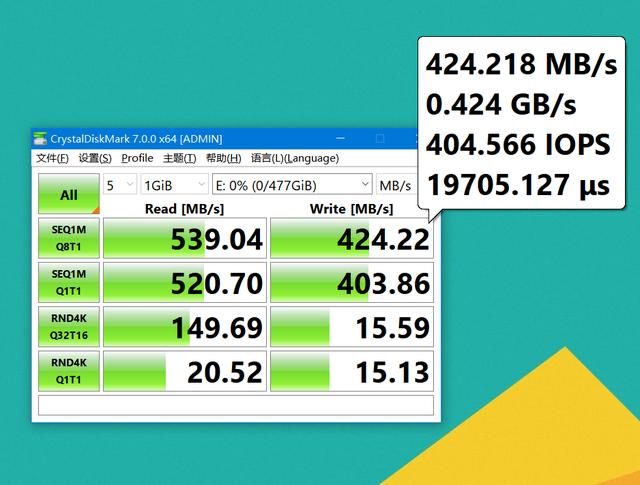The width and height of the screenshot is (640, 485).
Task: Click the 424.22 sequential write result
Action: [352, 238]
